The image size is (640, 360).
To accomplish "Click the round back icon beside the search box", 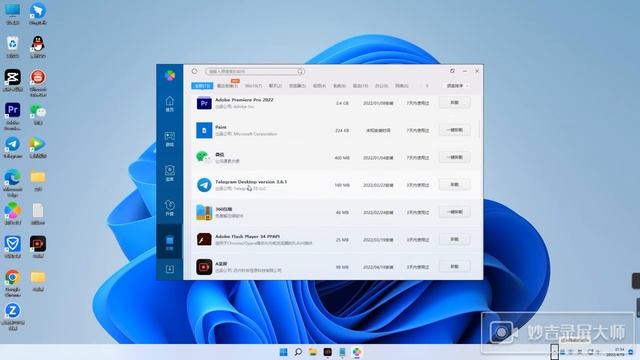I will [x=195, y=71].
